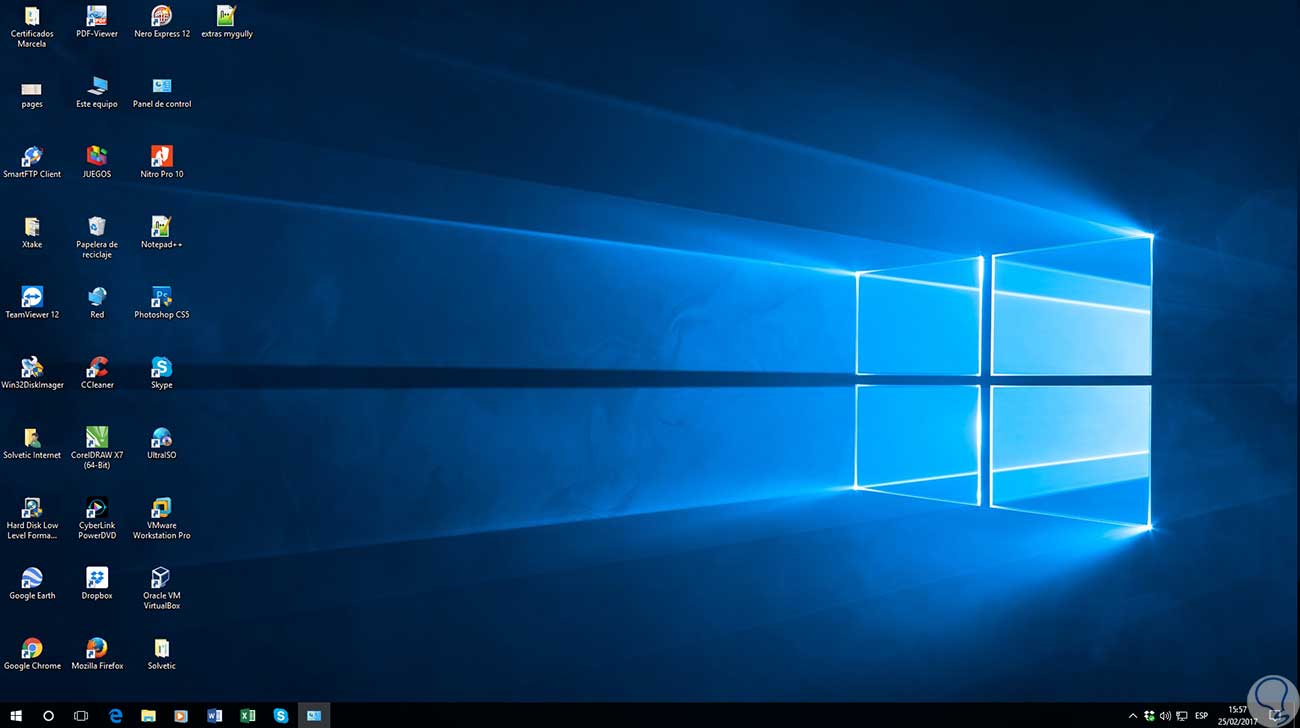The width and height of the screenshot is (1300, 728).
Task: Open Excel from the taskbar
Action: click(x=247, y=716)
